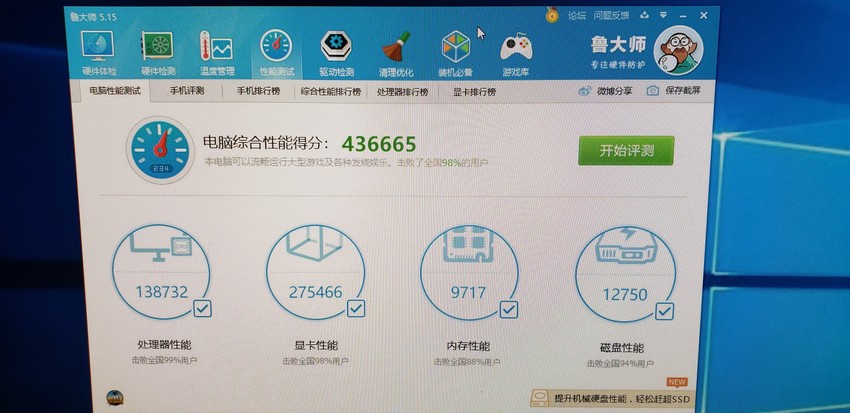Image resolution: width=850 pixels, height=413 pixels.
Task: Click the 保存截屏 text link
Action: 682,91
